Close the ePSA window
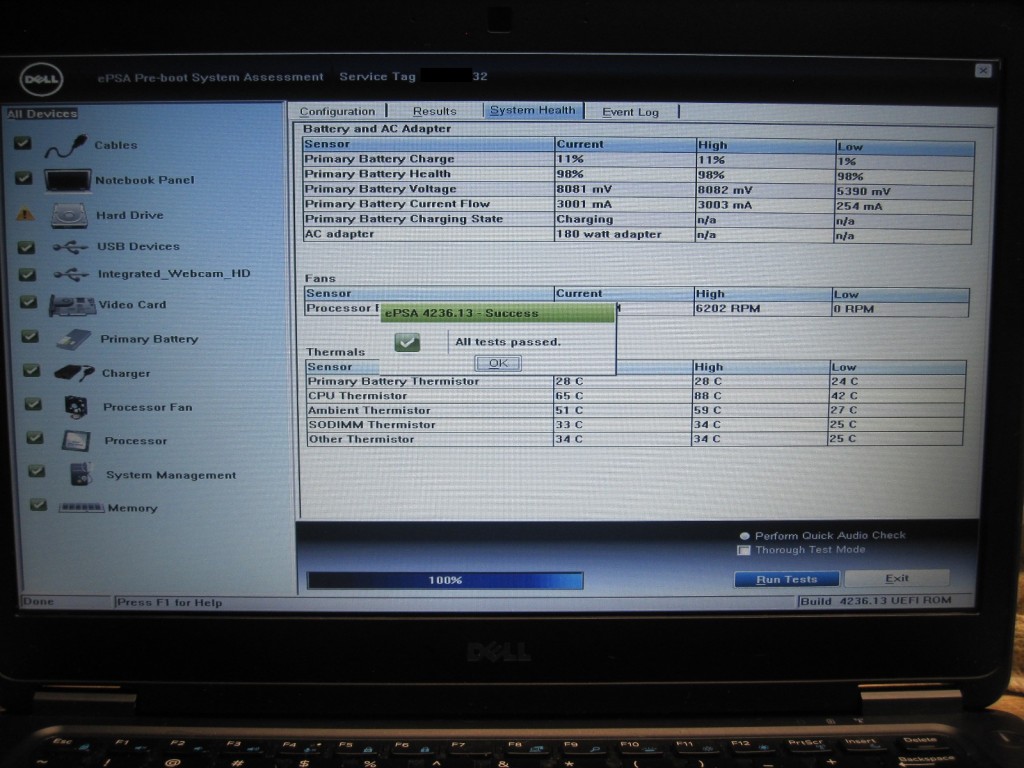This screenshot has height=768, width=1024. point(983,71)
